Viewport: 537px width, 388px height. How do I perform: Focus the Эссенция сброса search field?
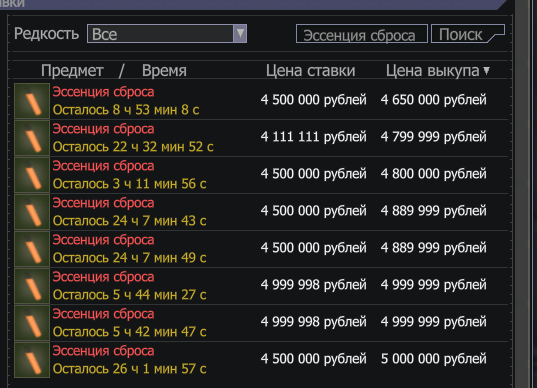click(x=362, y=34)
